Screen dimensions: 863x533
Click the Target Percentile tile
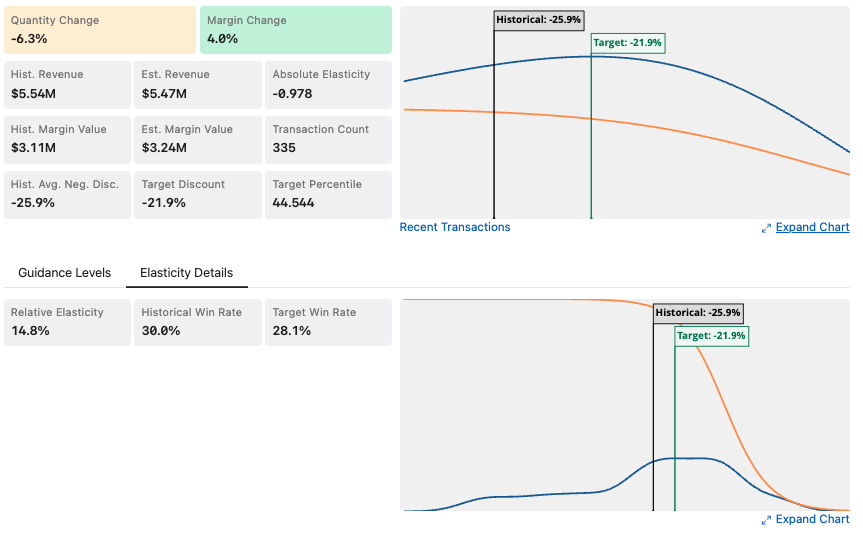(328, 194)
